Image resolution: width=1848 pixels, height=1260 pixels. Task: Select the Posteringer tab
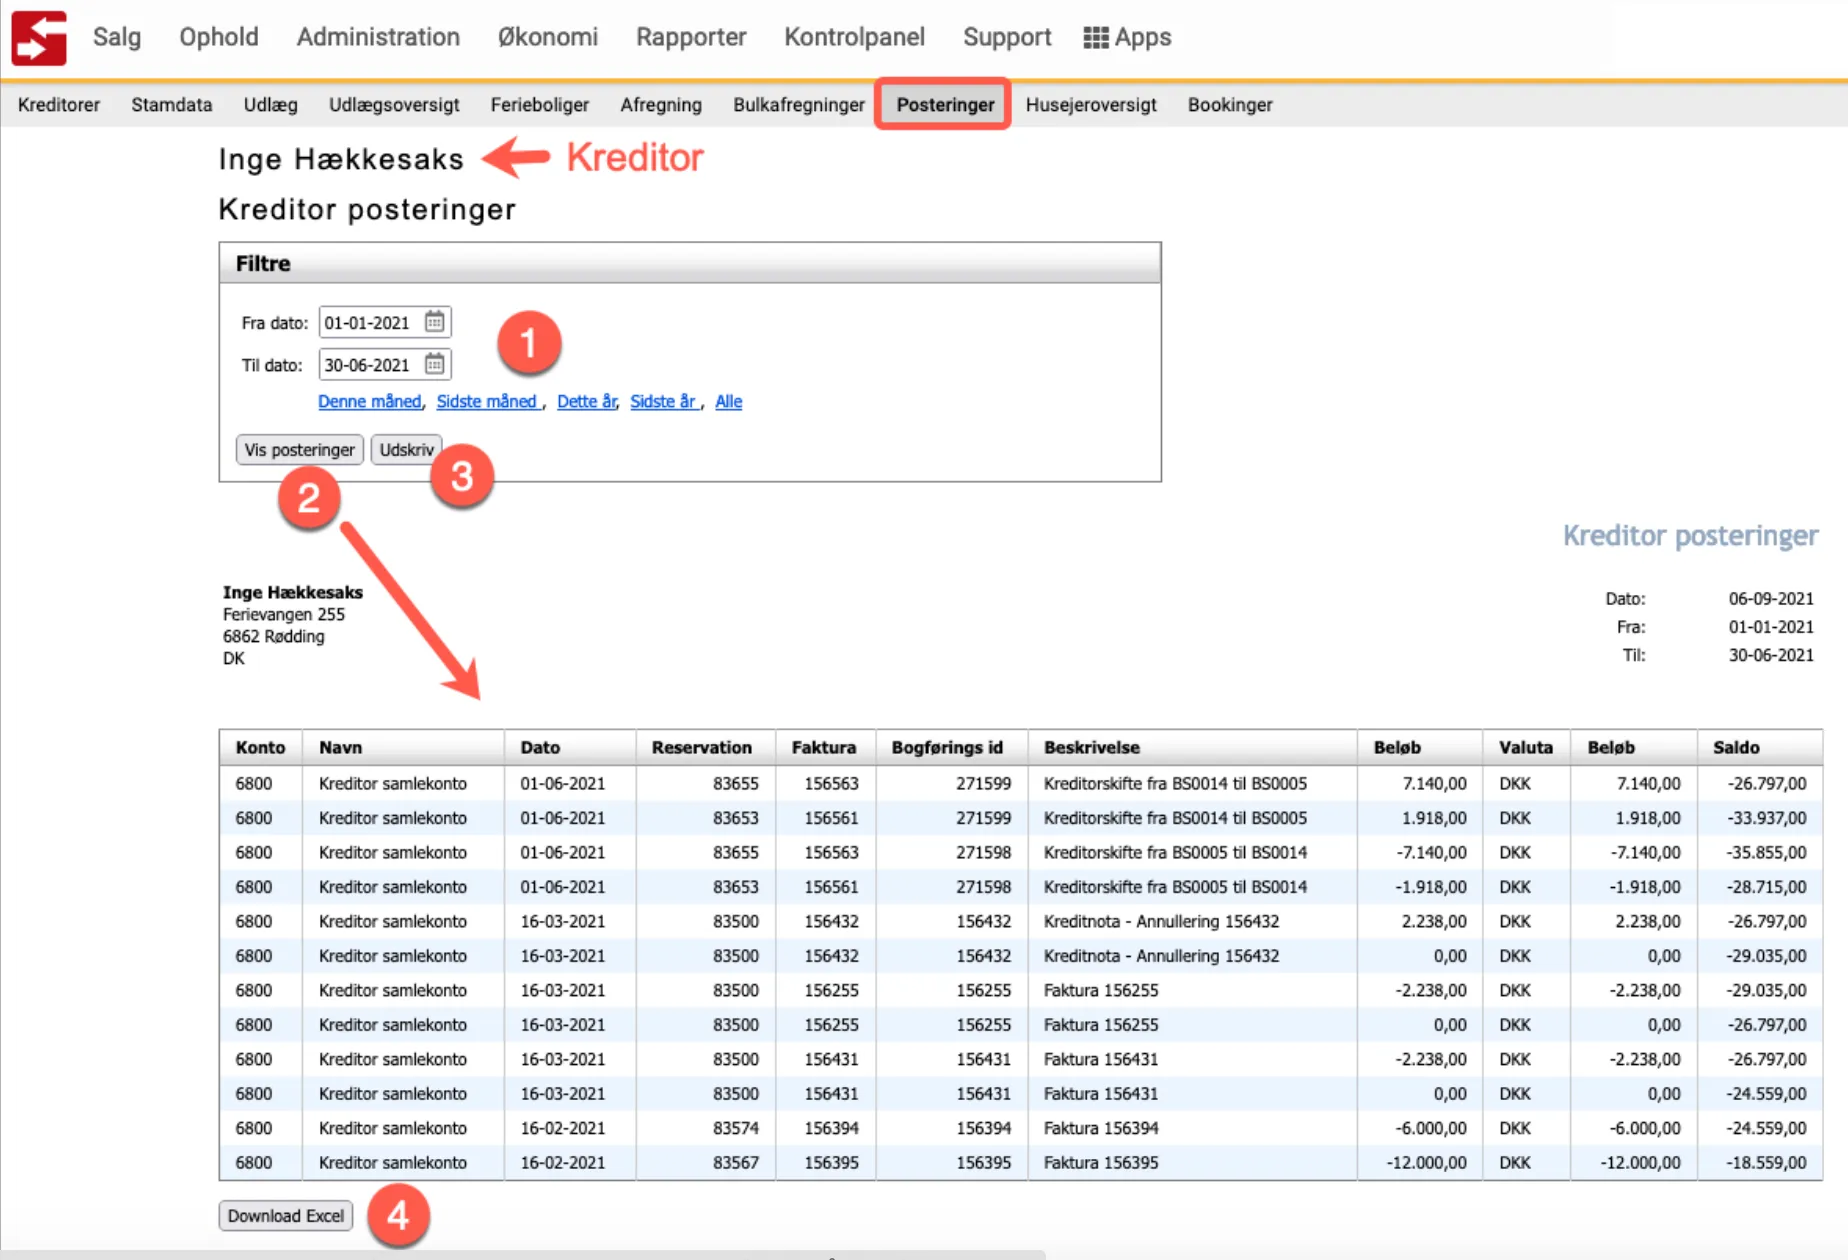click(945, 105)
